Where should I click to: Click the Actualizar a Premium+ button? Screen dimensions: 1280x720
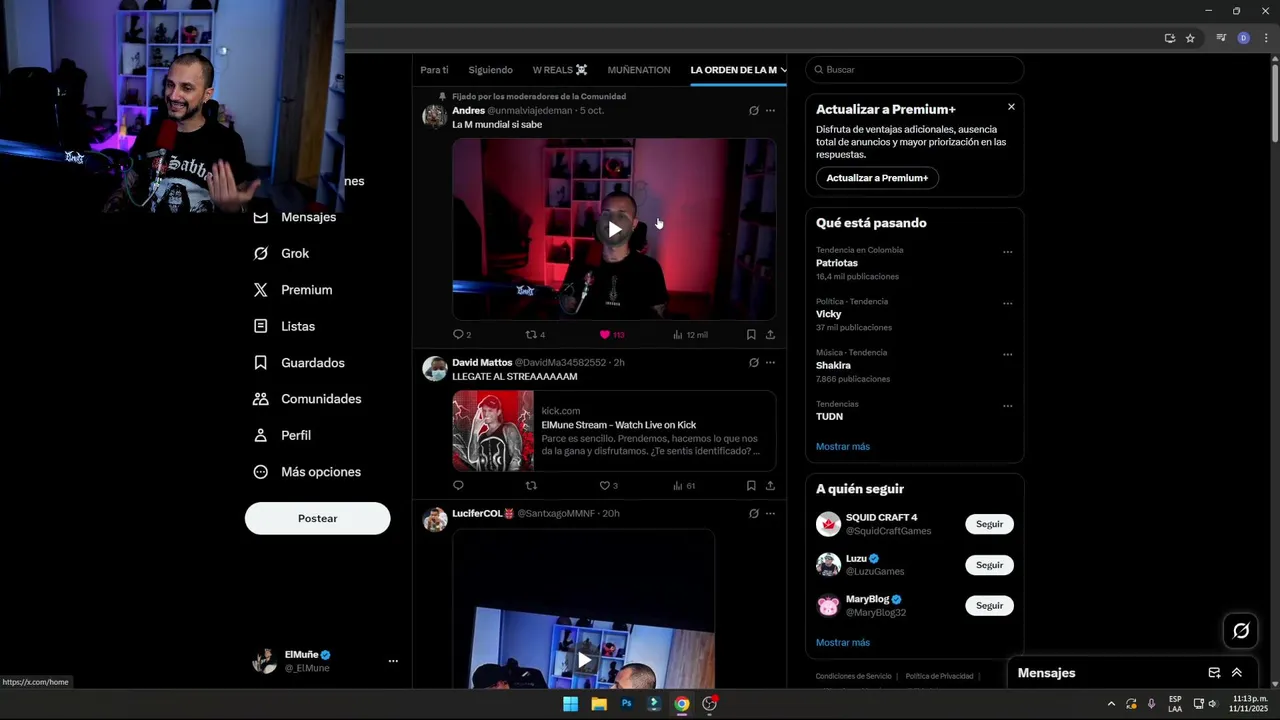point(877,178)
